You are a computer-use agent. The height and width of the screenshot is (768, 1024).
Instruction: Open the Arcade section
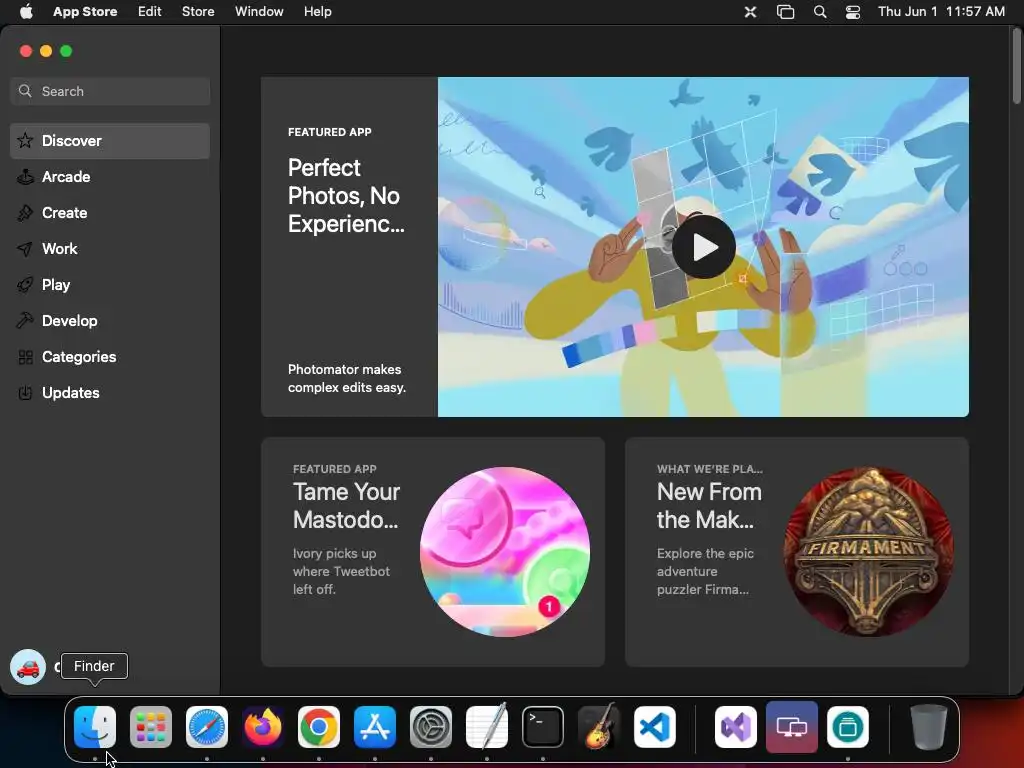click(110, 177)
